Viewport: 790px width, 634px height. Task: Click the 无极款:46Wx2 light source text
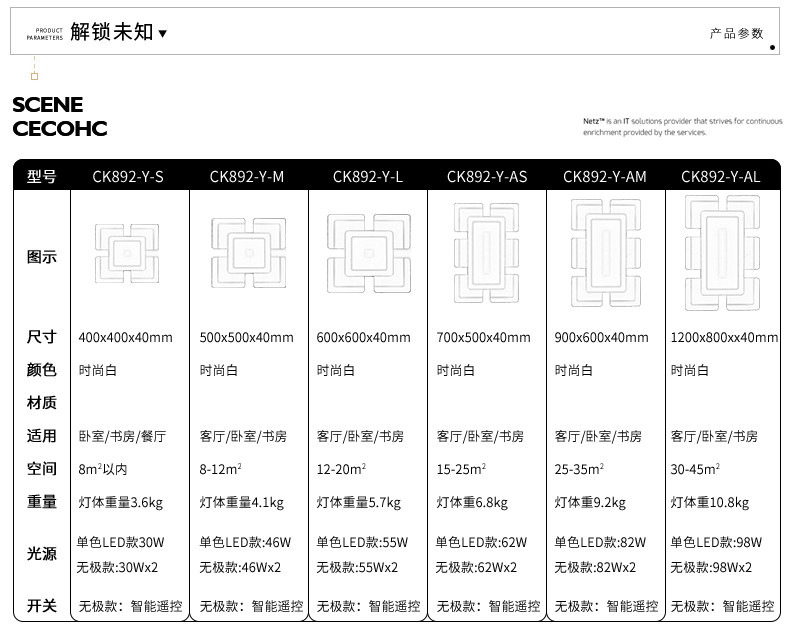(x=240, y=567)
